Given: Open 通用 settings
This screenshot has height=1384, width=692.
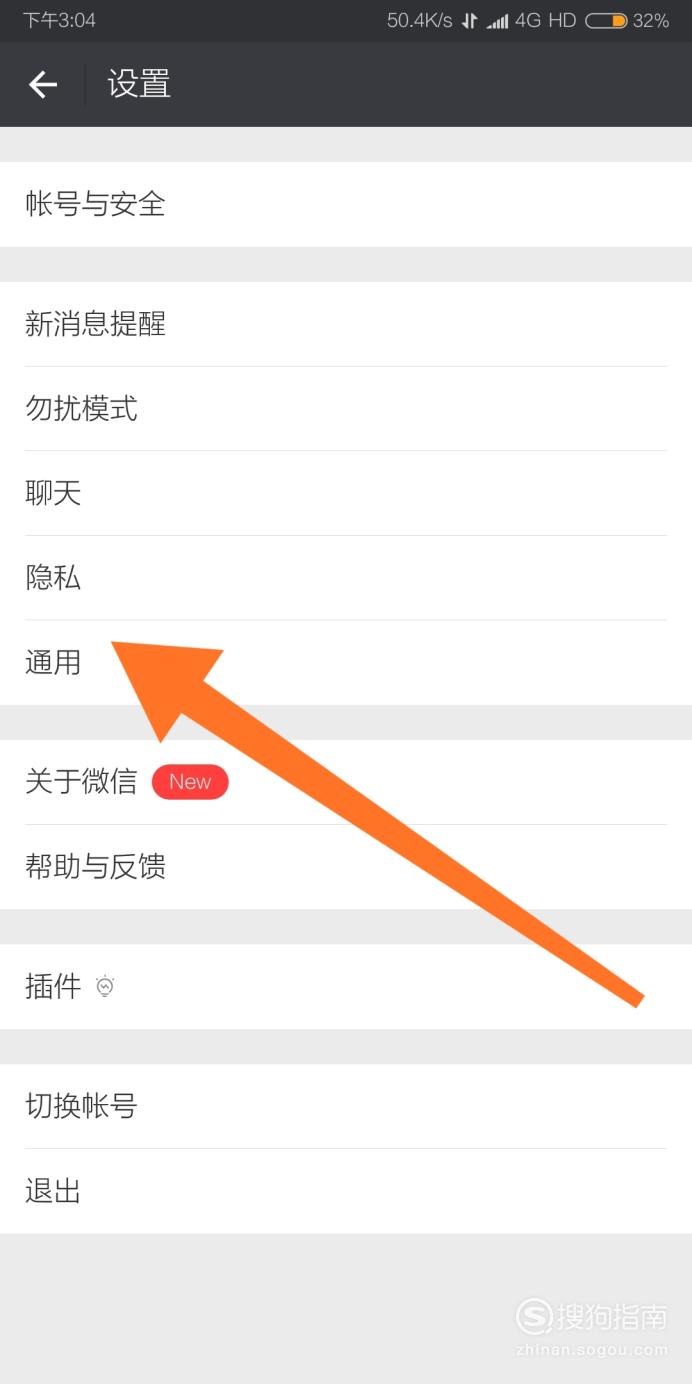Looking at the screenshot, I should (x=346, y=663).
